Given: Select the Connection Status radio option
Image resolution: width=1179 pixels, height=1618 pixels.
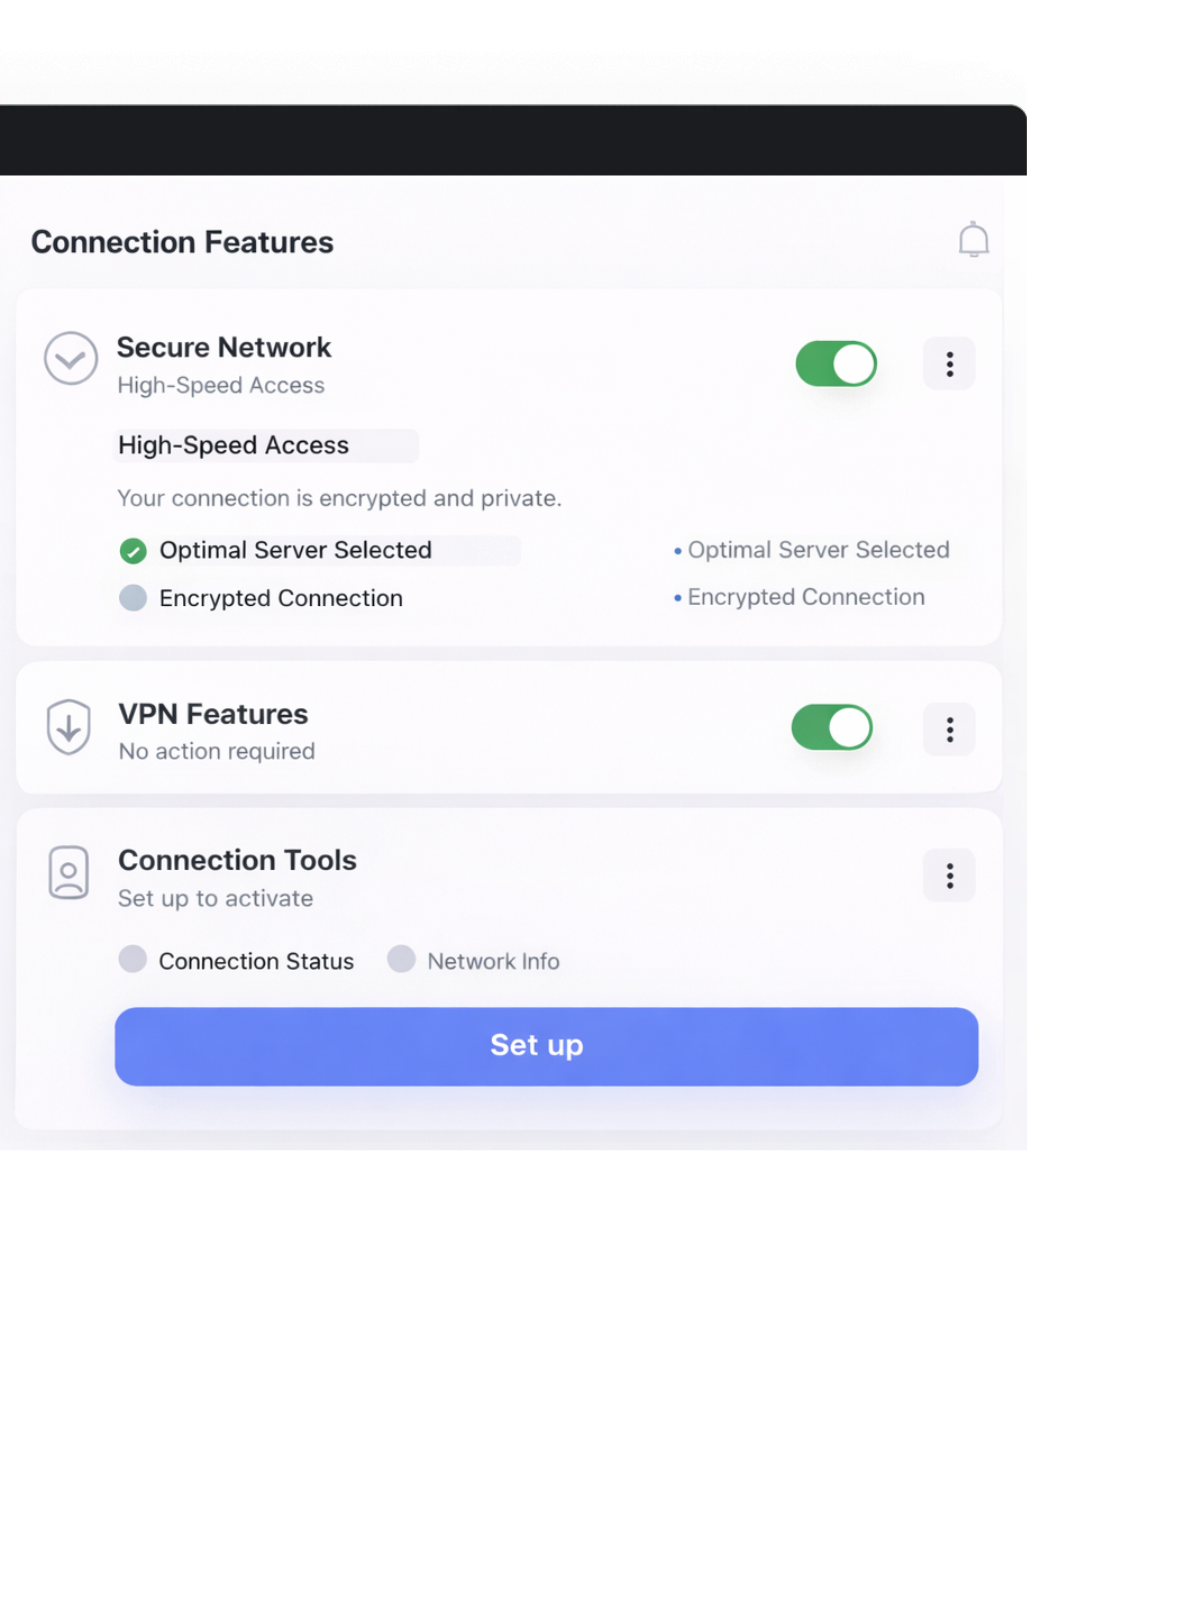Looking at the screenshot, I should click(133, 959).
